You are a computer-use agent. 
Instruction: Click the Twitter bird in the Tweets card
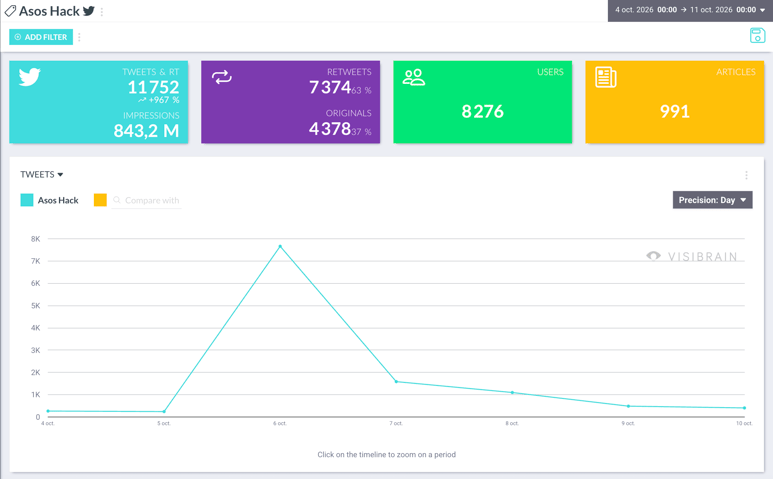click(x=30, y=77)
